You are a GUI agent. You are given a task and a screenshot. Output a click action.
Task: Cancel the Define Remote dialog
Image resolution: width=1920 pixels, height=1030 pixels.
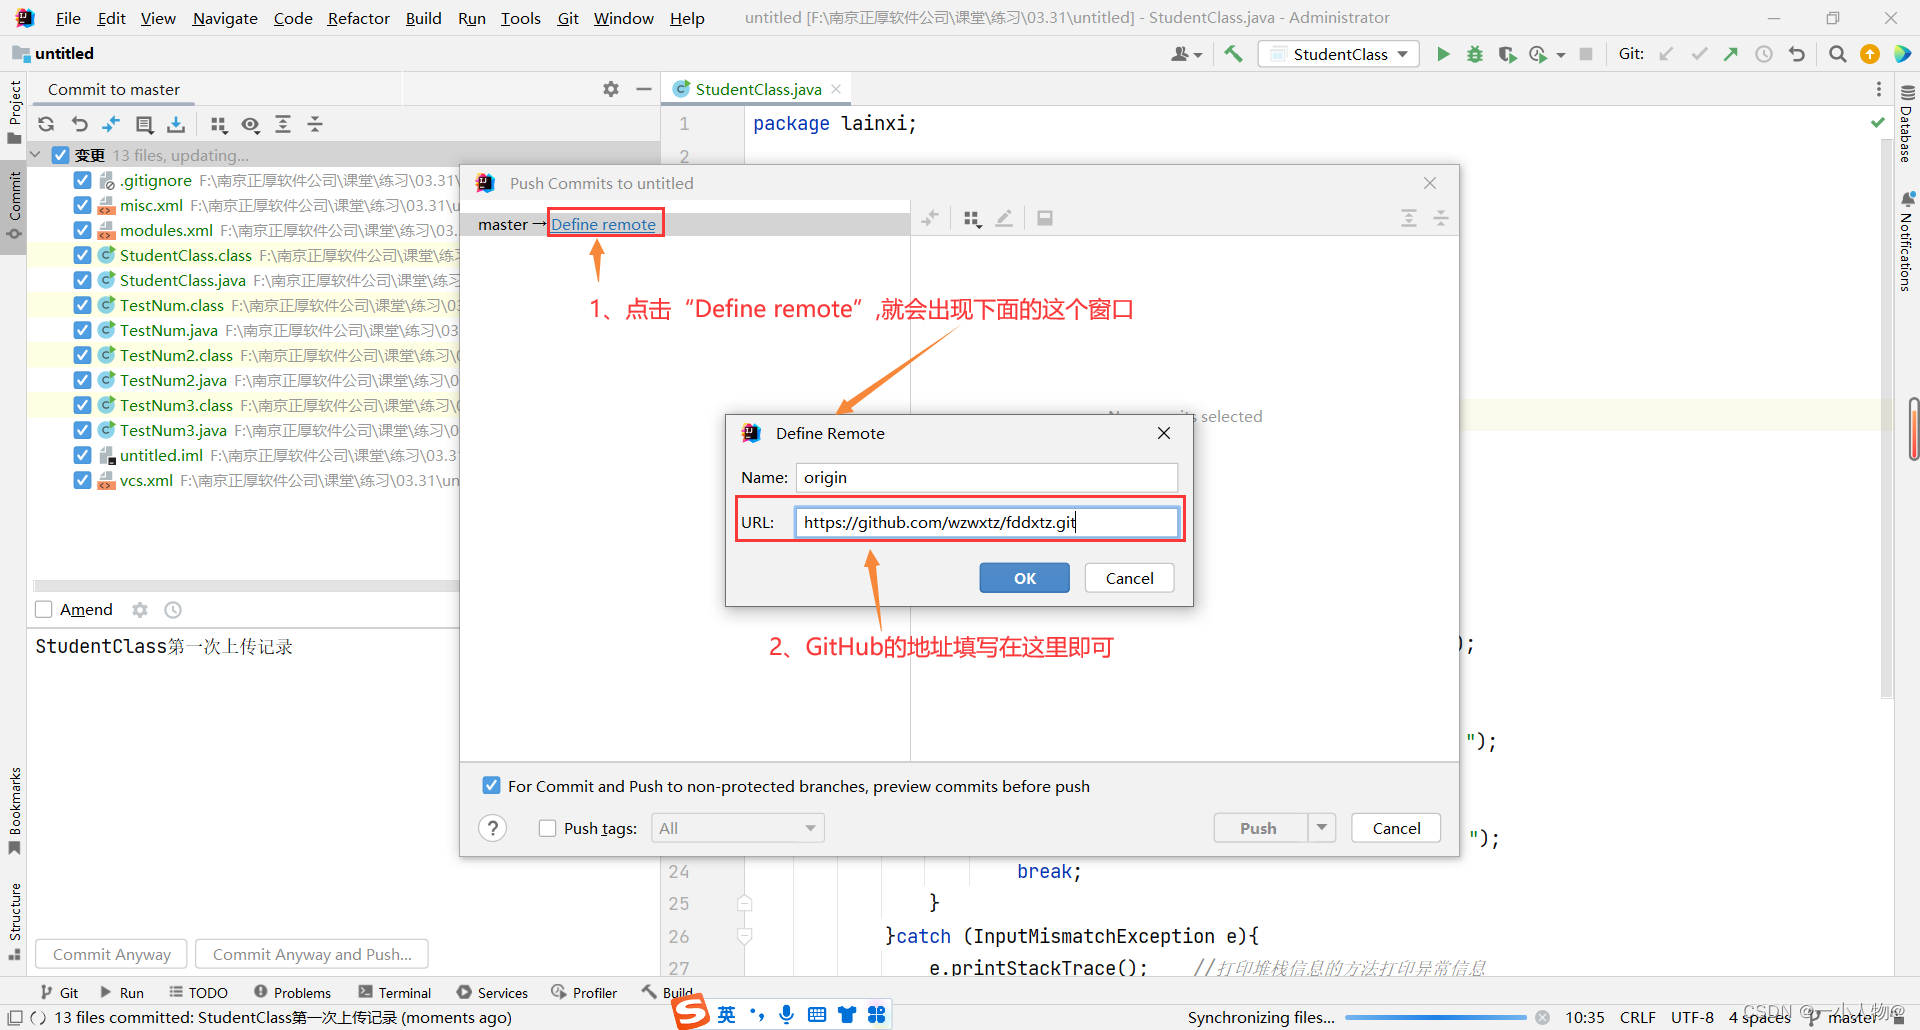pyautogui.click(x=1129, y=578)
